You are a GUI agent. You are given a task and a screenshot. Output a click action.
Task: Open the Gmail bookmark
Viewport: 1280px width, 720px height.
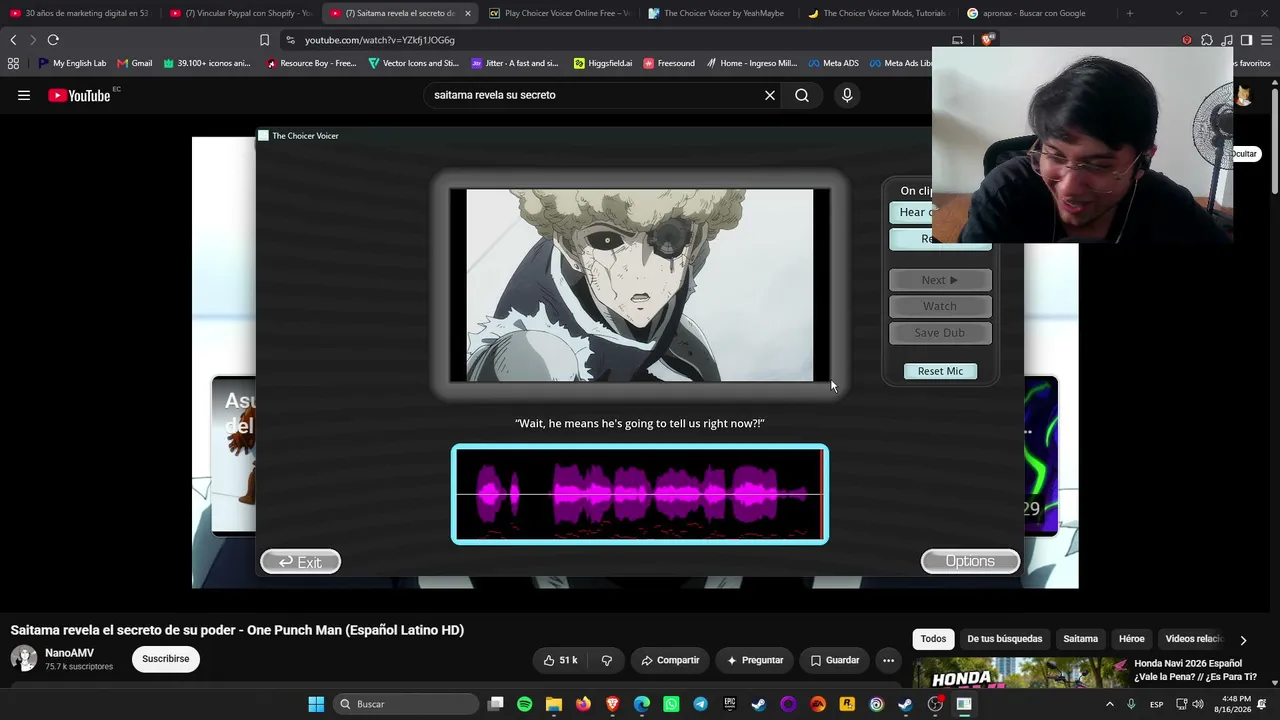[x=135, y=63]
